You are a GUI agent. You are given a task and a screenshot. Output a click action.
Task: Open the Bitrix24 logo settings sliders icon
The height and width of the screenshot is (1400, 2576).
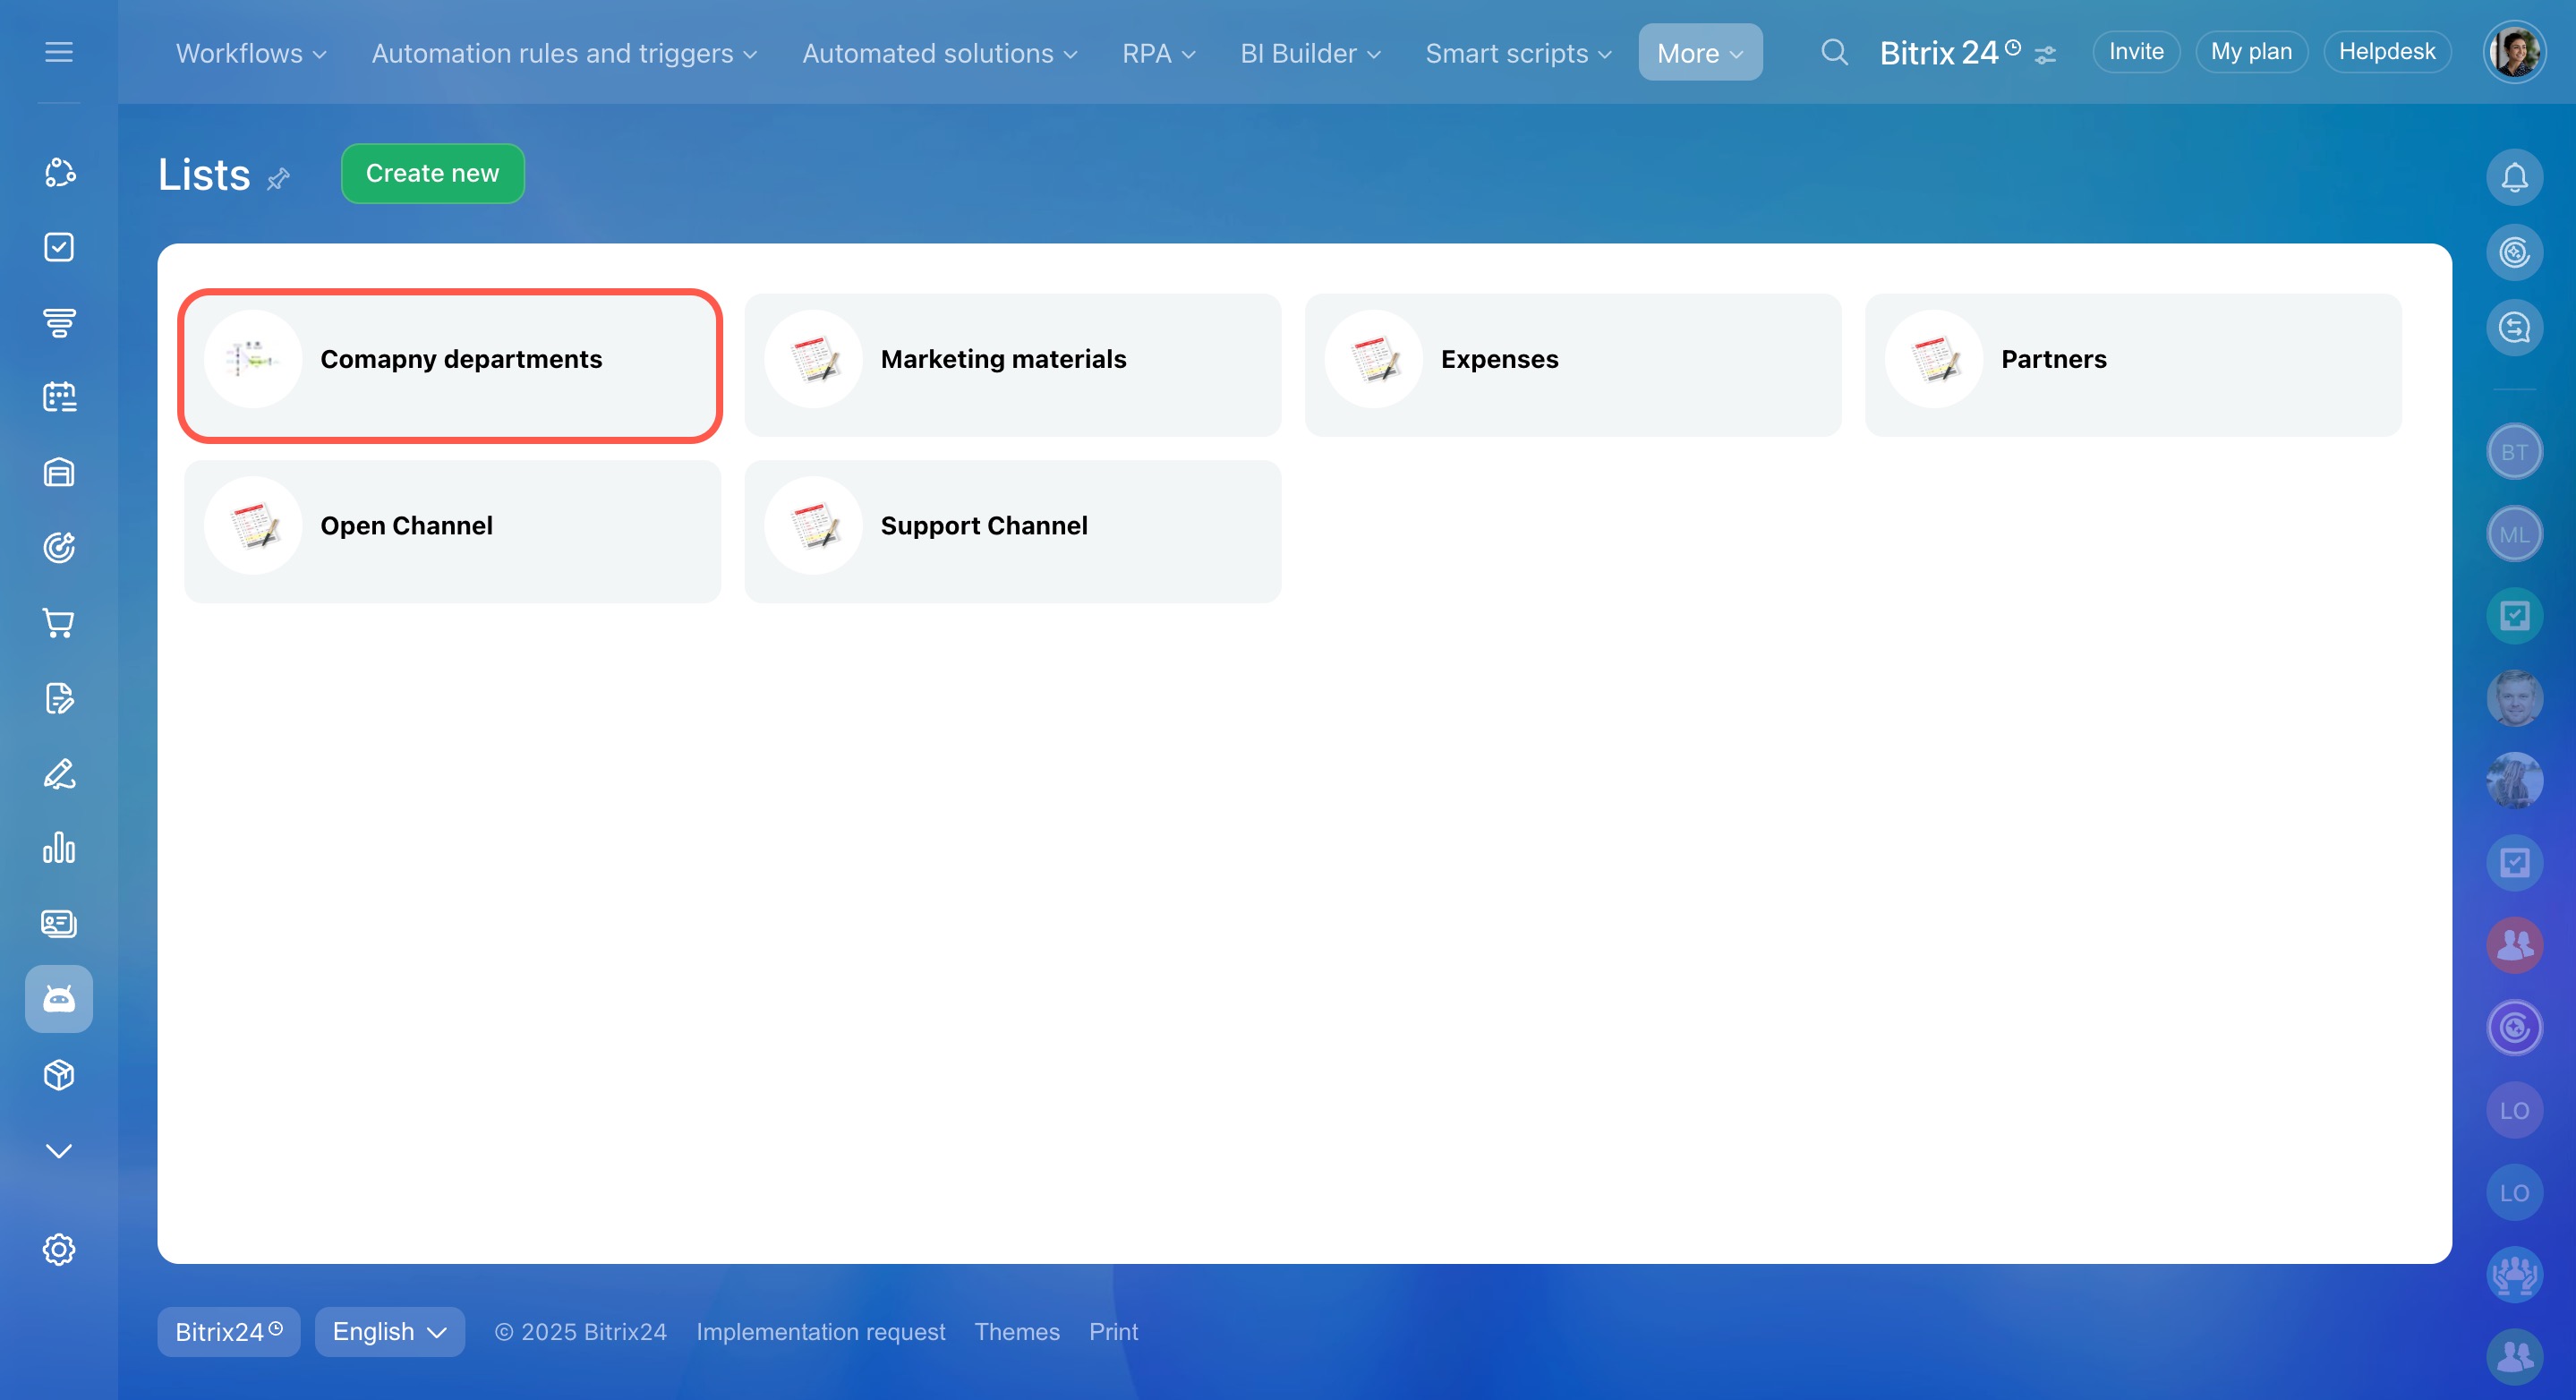(2046, 55)
